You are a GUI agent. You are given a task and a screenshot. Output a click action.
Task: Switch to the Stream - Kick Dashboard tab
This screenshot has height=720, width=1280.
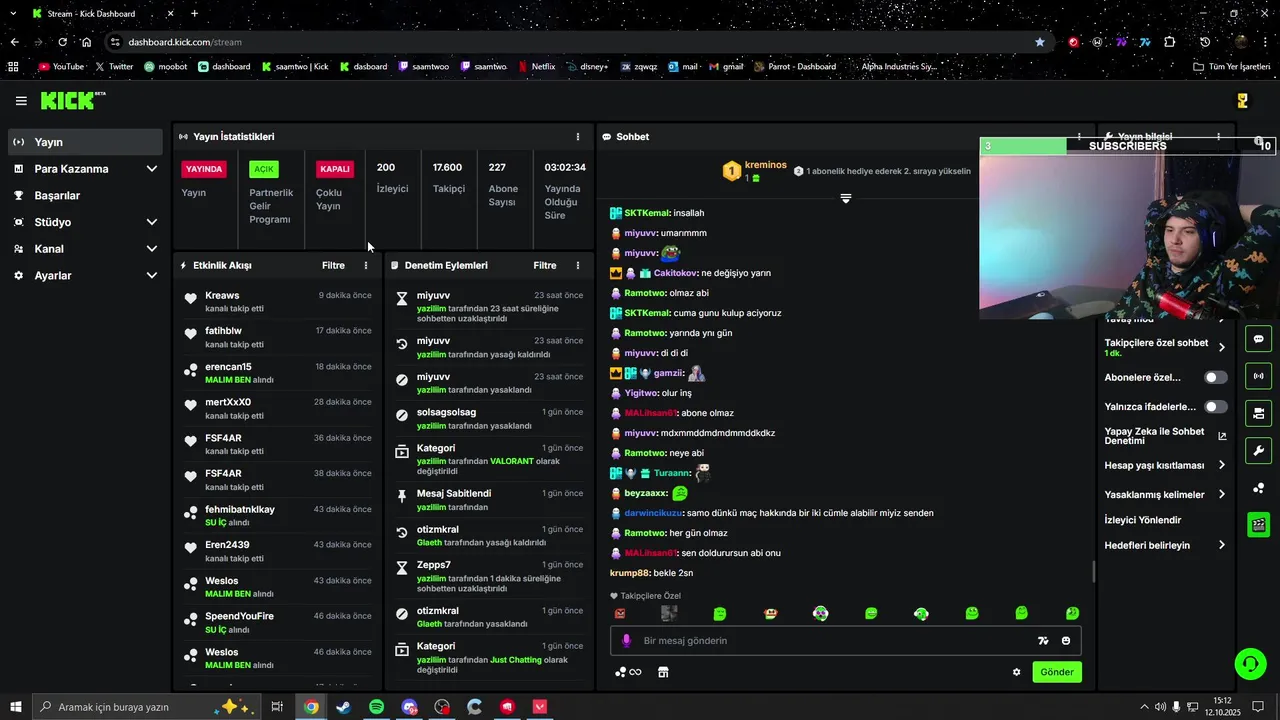[x=100, y=14]
